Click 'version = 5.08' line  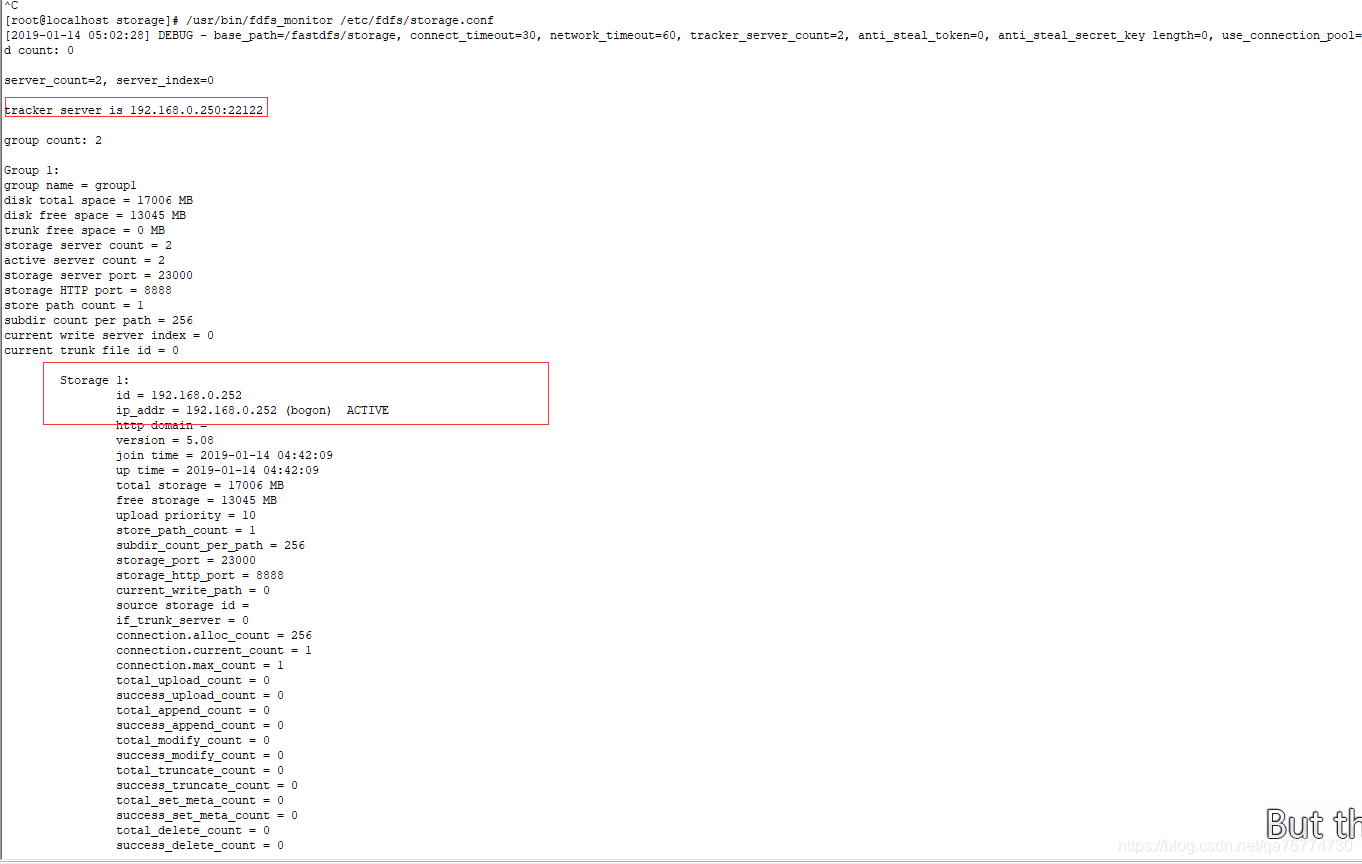165,440
